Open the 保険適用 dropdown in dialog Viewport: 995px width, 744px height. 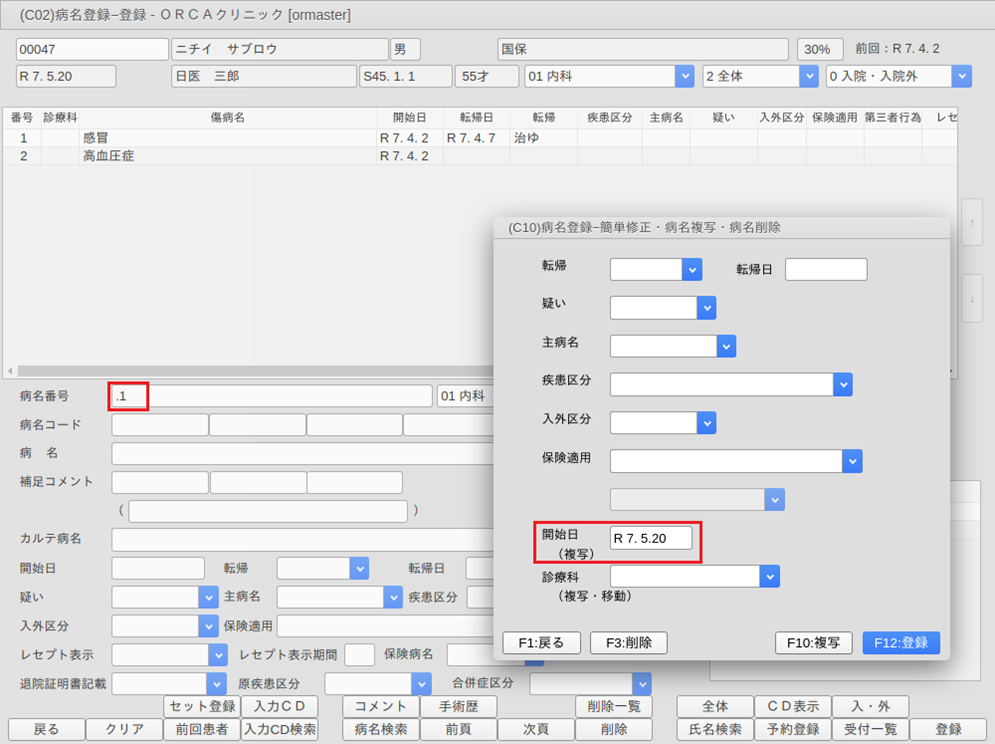click(x=852, y=460)
